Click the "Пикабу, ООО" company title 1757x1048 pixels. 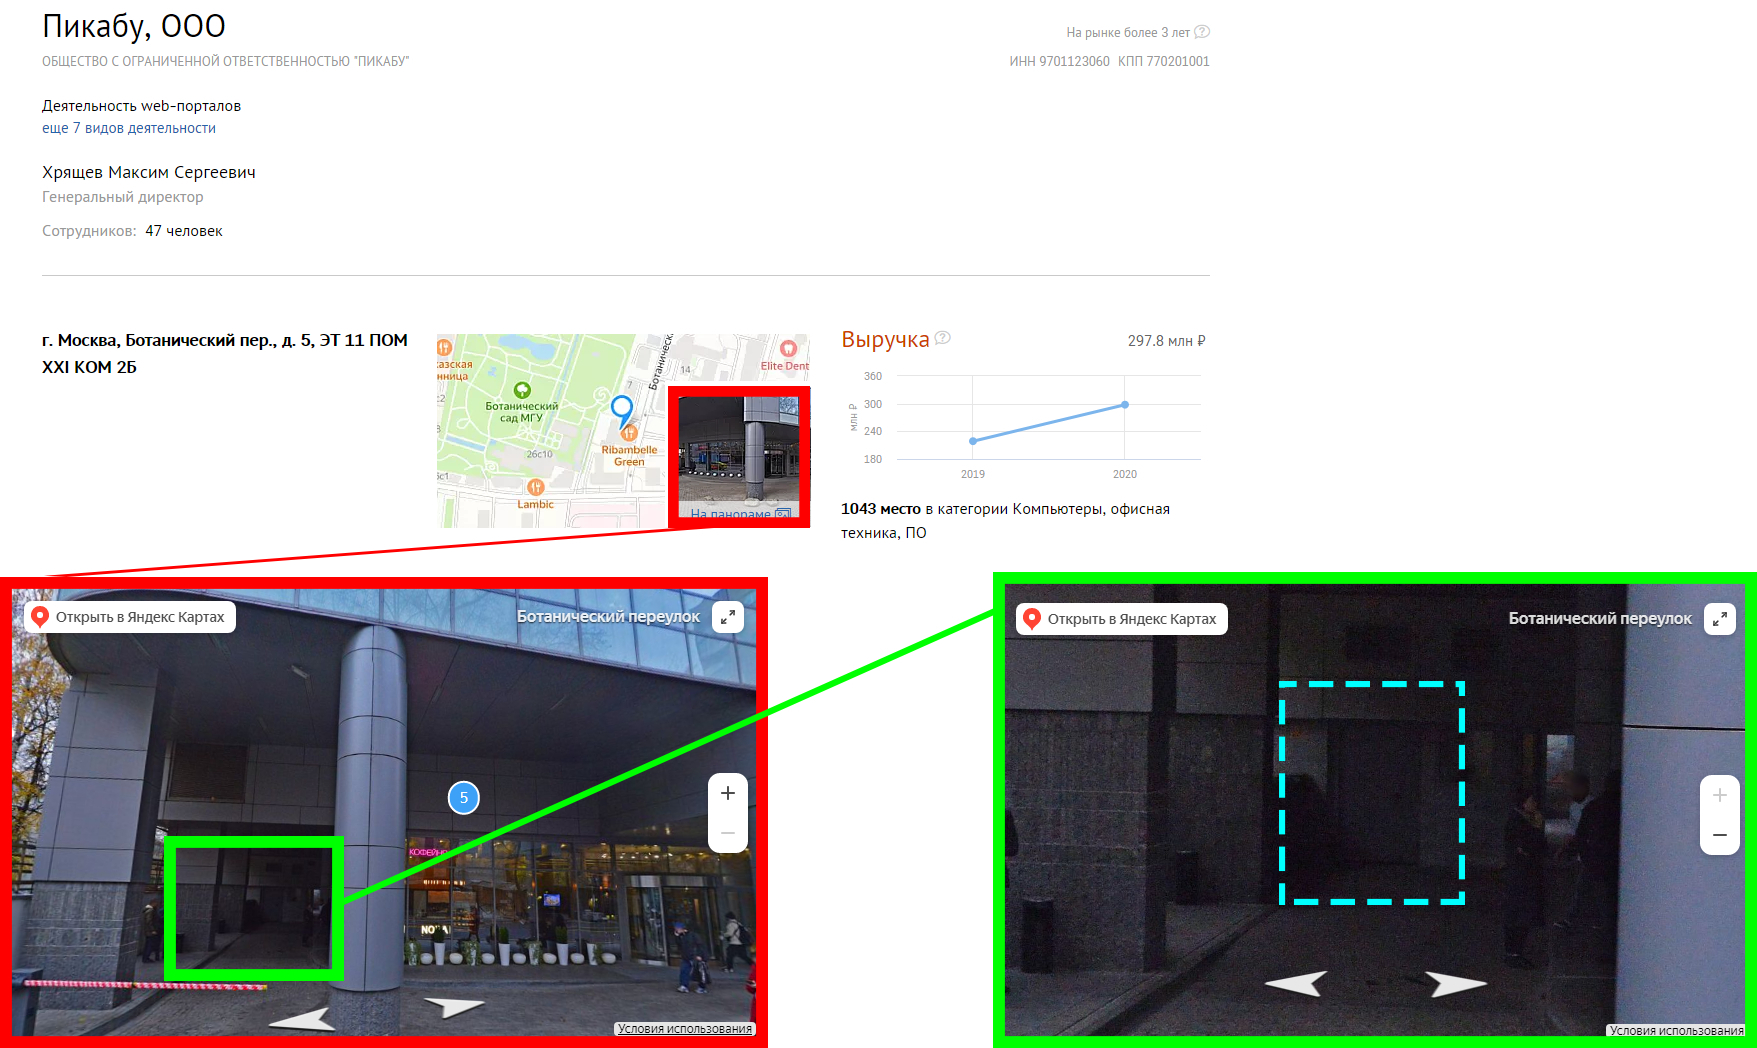click(134, 27)
